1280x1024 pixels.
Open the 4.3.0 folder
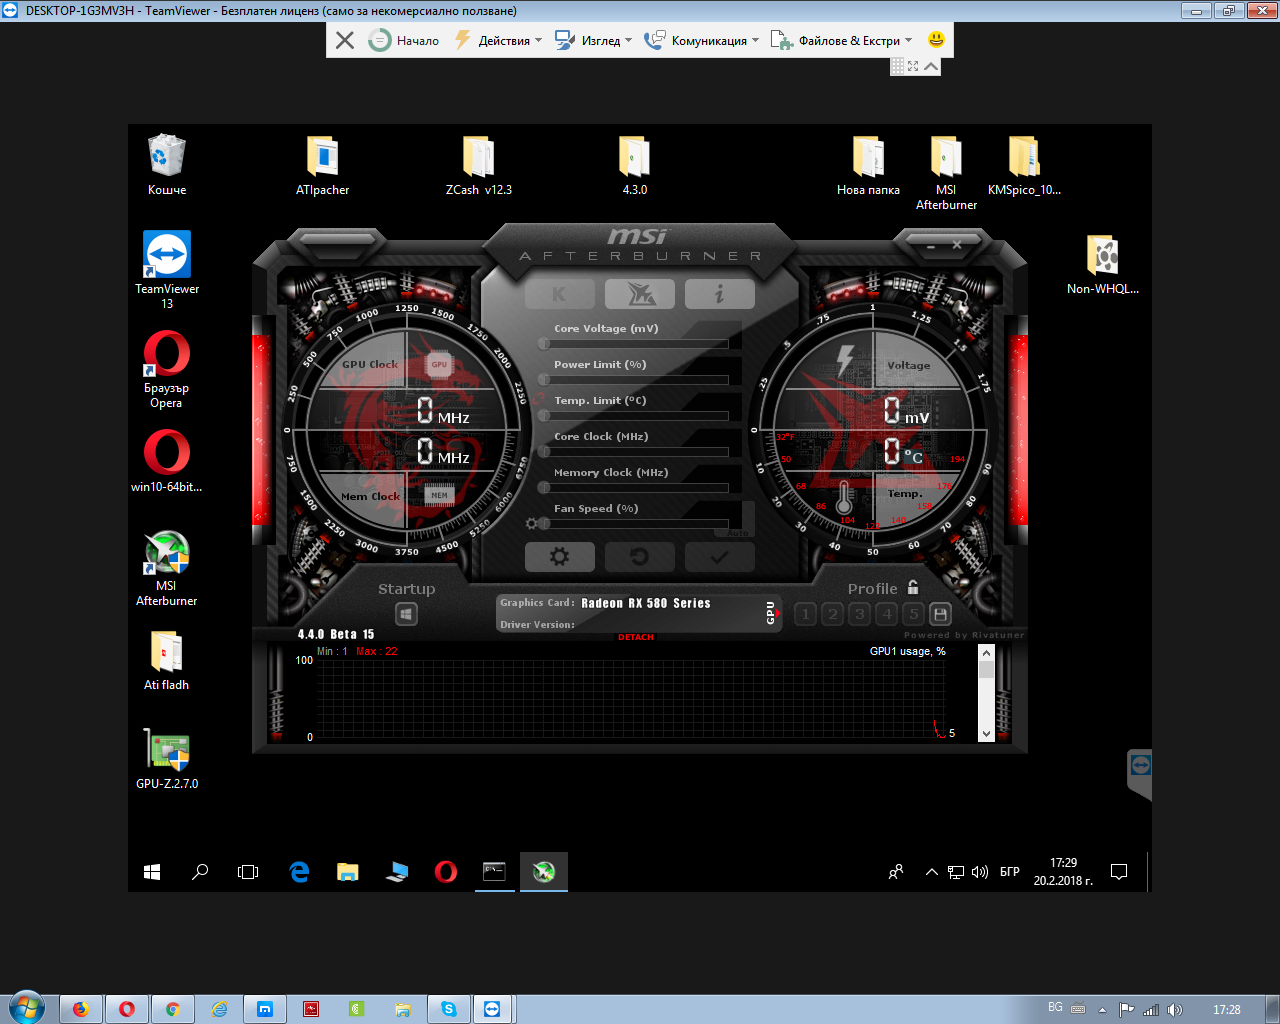click(634, 165)
